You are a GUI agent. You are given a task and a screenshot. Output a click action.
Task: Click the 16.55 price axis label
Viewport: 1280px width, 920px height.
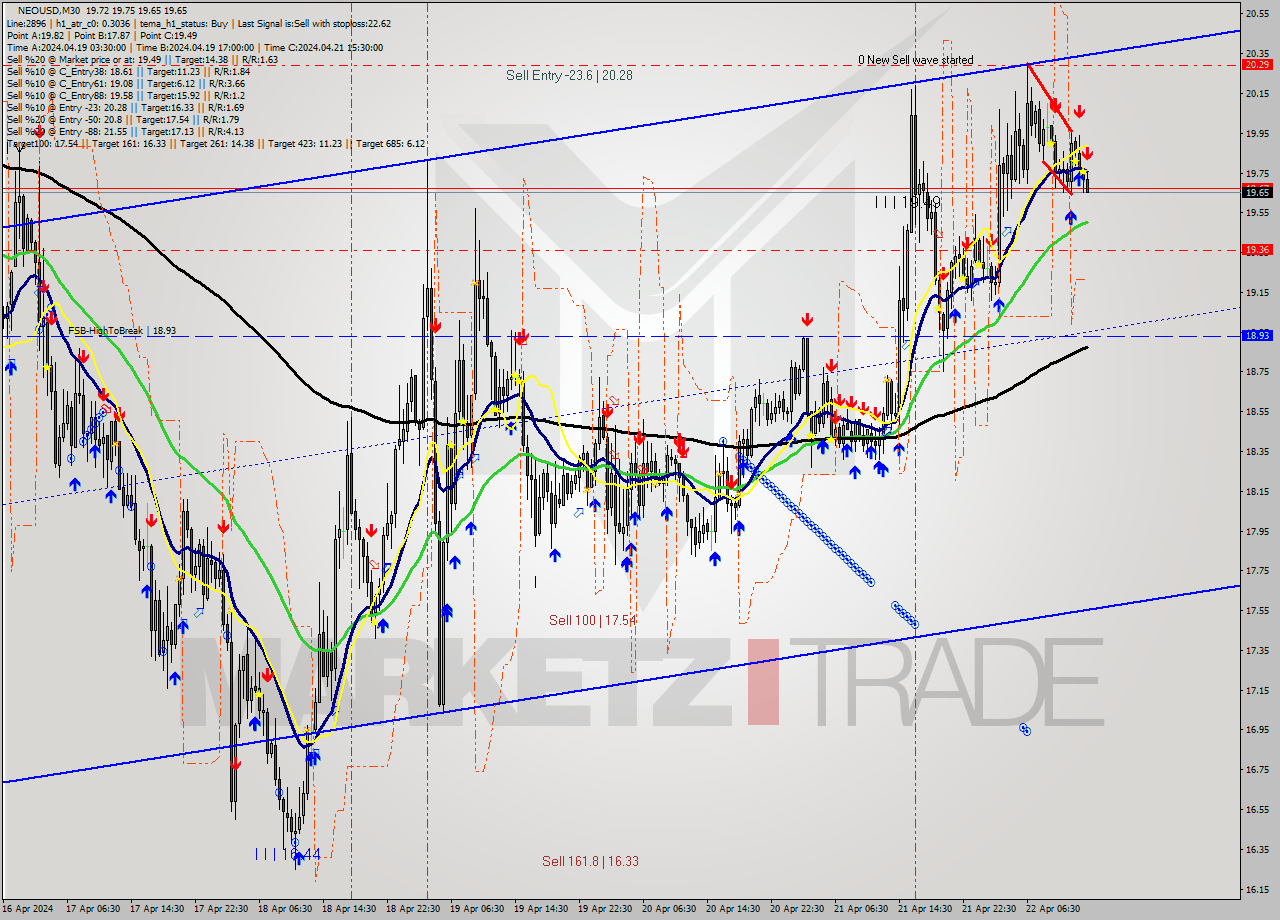click(x=1257, y=809)
